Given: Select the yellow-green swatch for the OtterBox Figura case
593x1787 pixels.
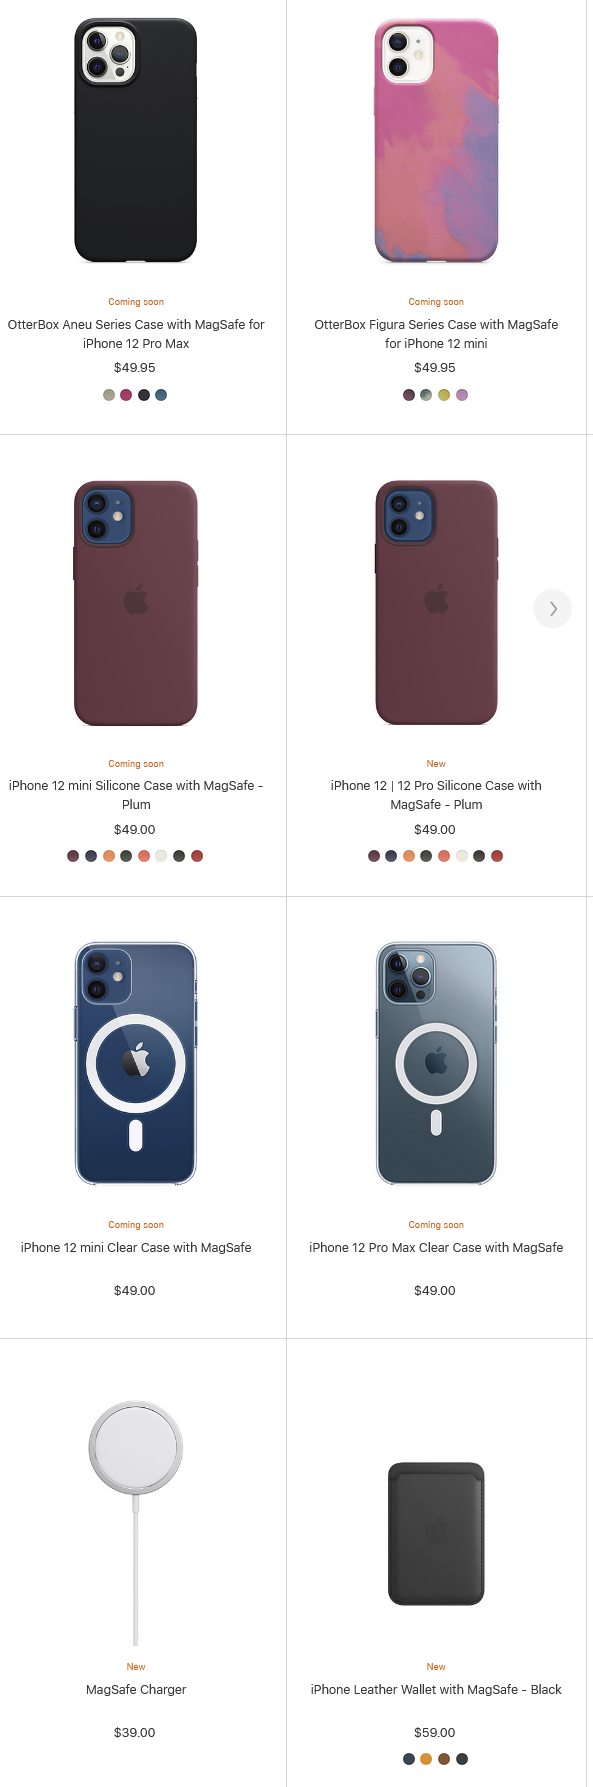Looking at the screenshot, I should (444, 395).
